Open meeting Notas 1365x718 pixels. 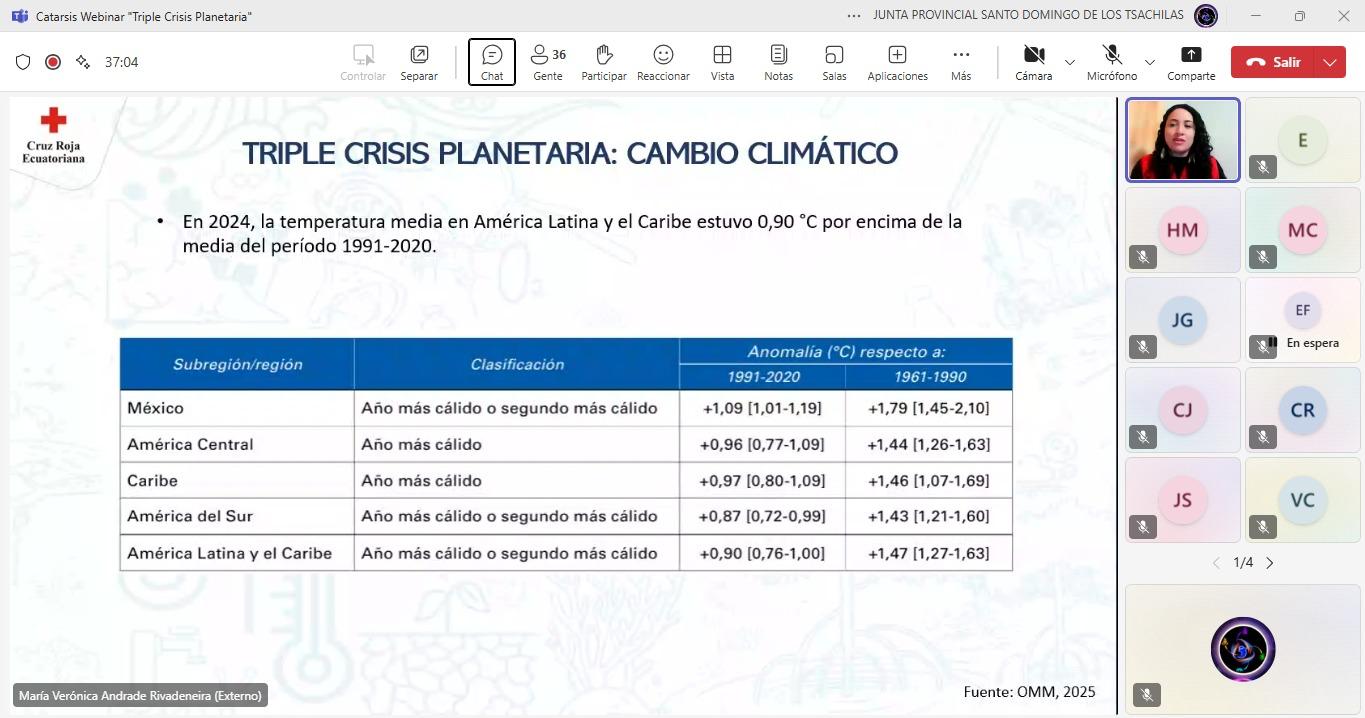tap(778, 62)
